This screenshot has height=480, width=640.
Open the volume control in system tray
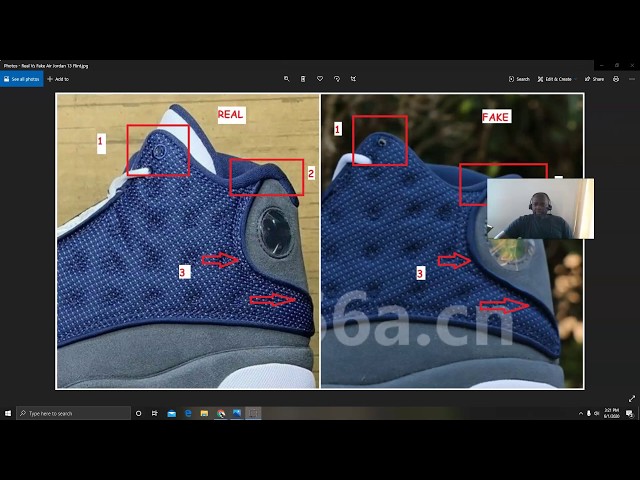point(596,413)
